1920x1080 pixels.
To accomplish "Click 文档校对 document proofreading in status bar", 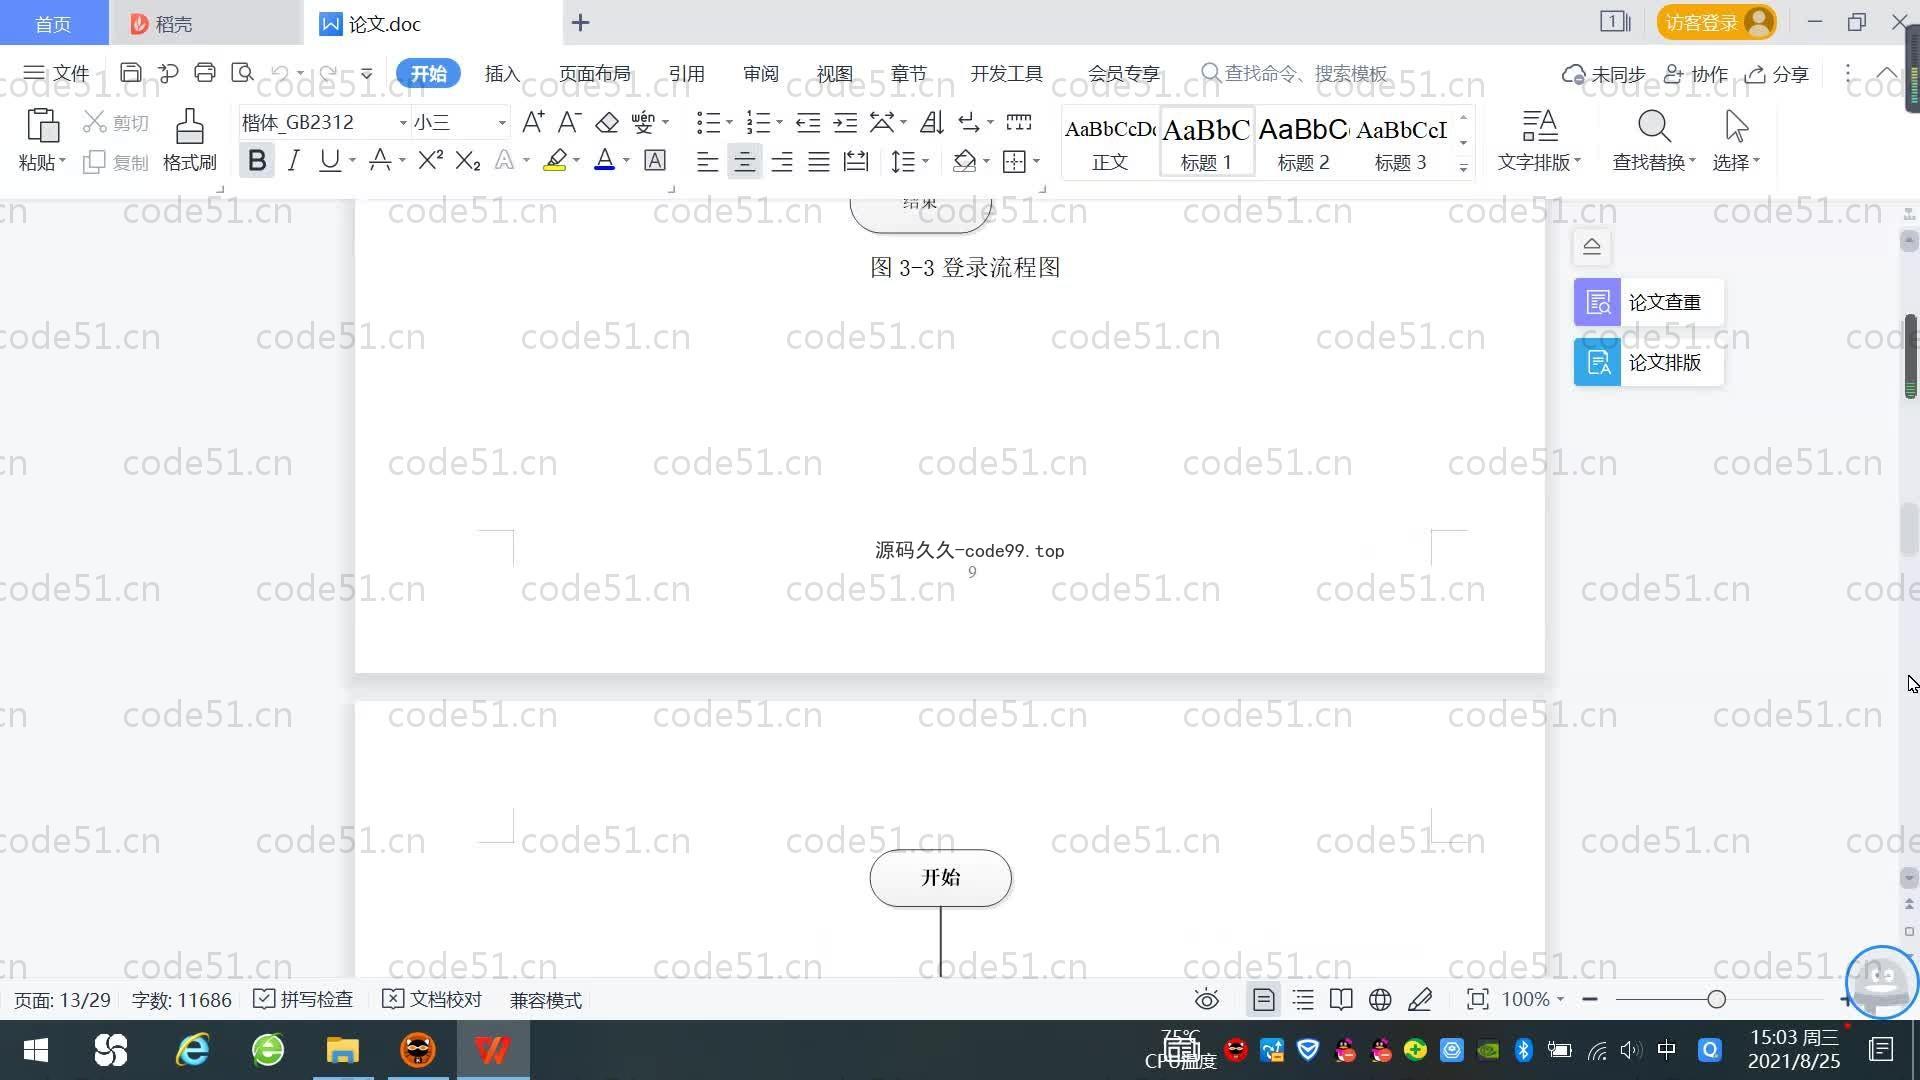I will tap(432, 1000).
